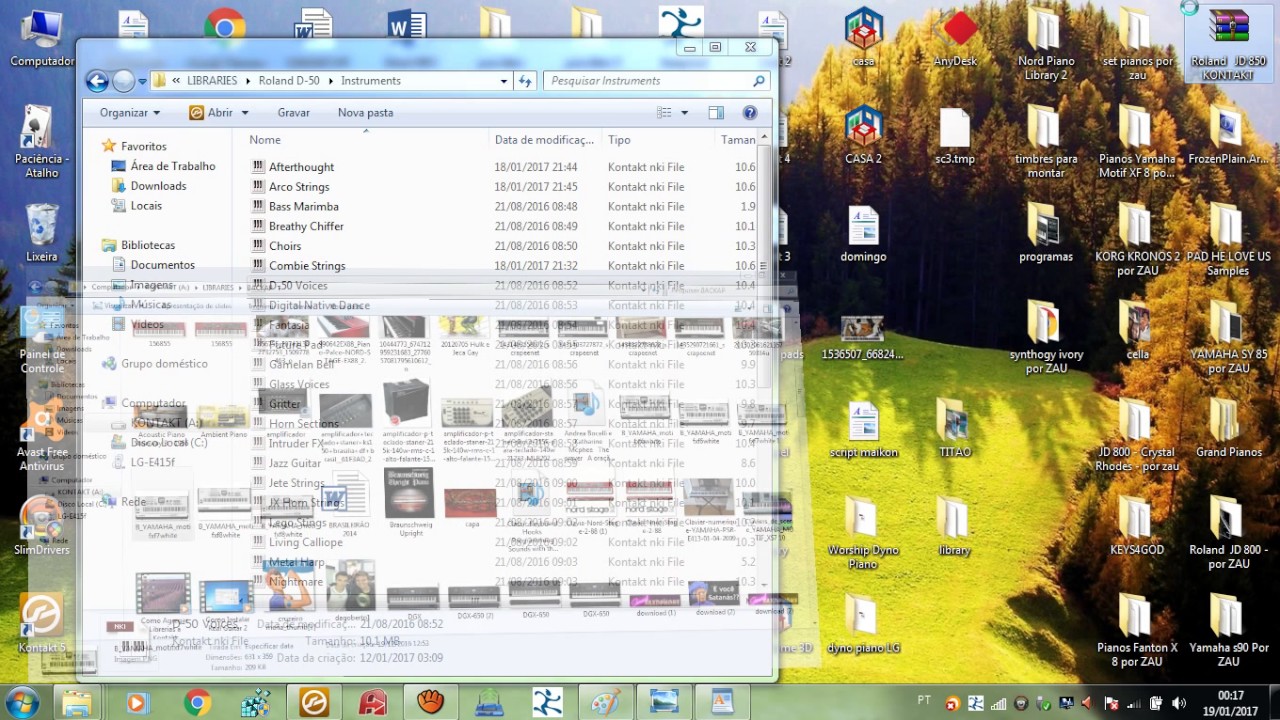1280x720 pixels.
Task: Select the Bass Marimba file
Action: (303, 207)
